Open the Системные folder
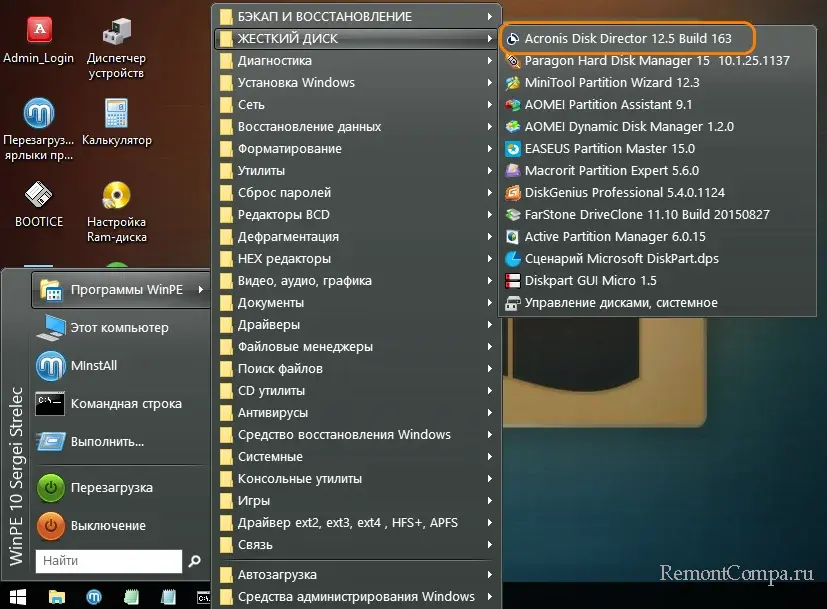This screenshot has height=609, width=827. pos(357,457)
